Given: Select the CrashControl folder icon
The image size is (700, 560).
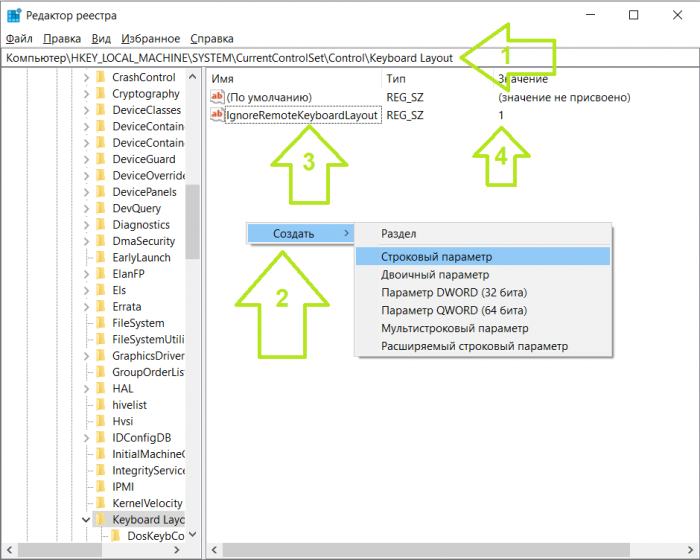Looking at the screenshot, I should coord(101,77).
